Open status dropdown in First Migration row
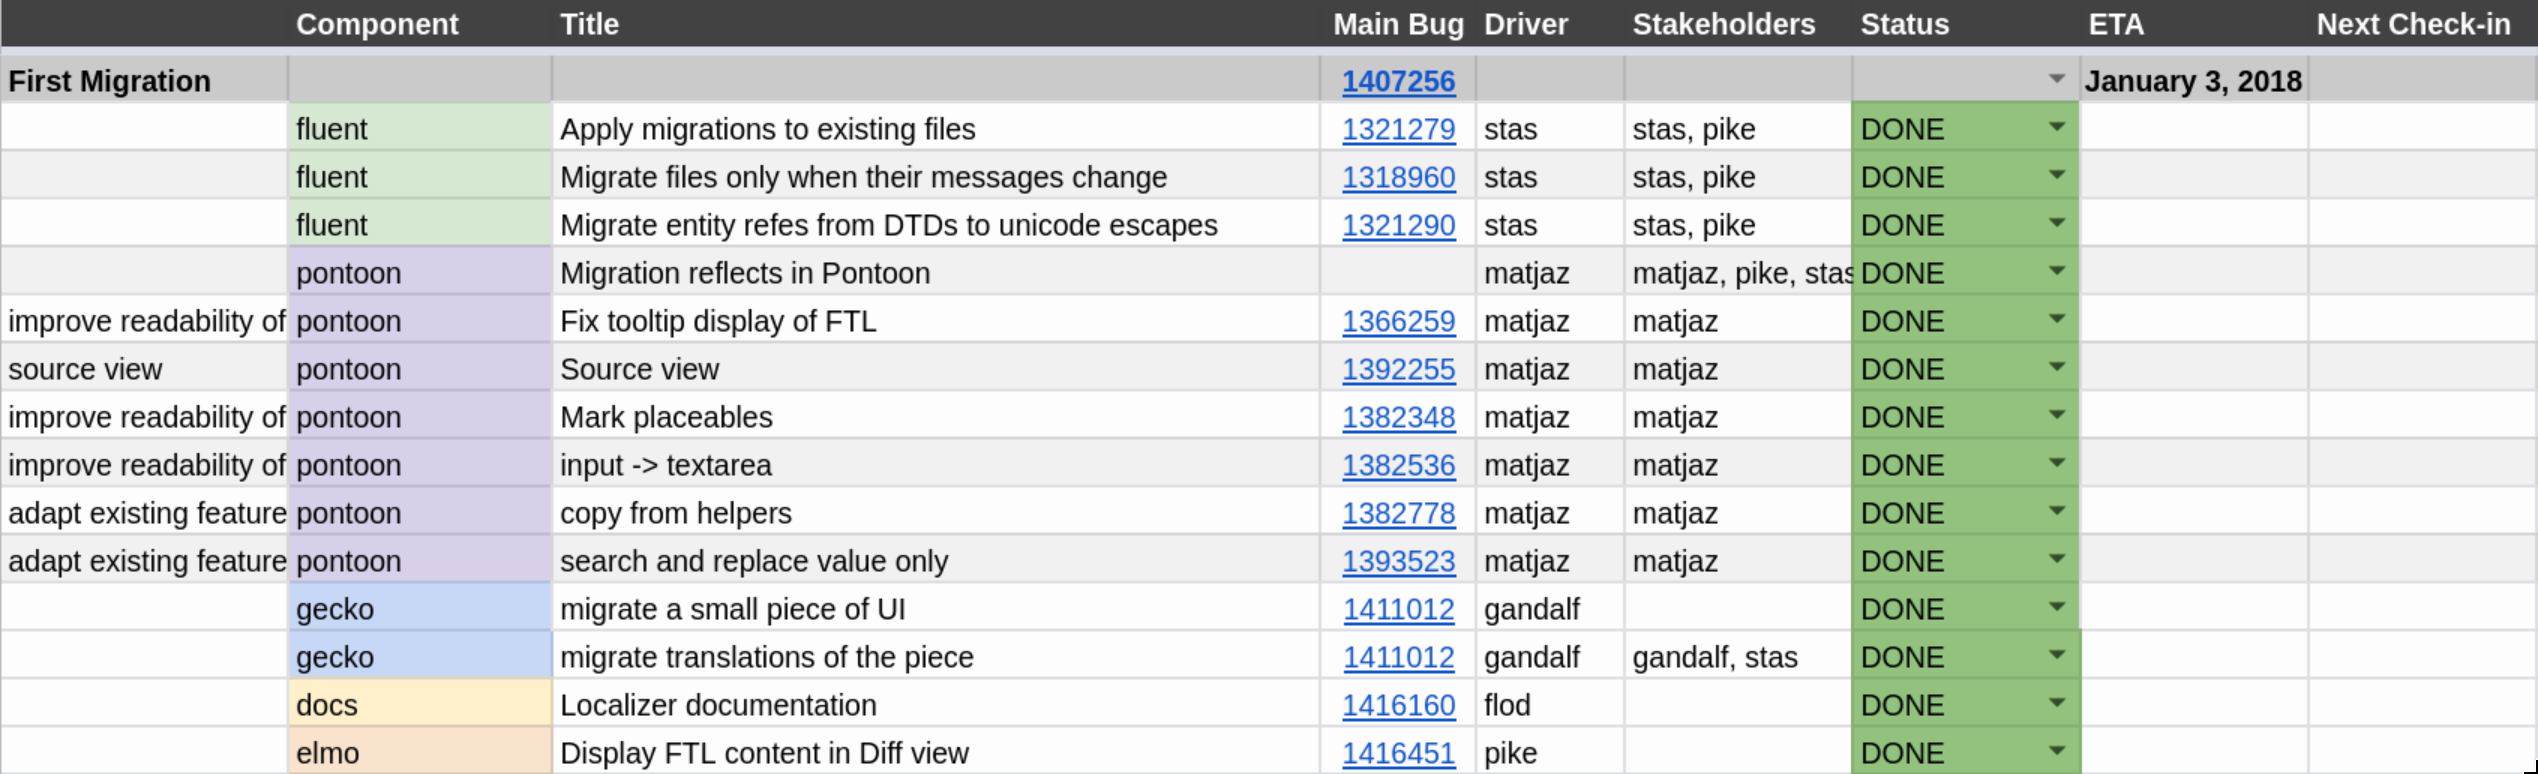This screenshot has width=2538, height=774. tap(2057, 79)
